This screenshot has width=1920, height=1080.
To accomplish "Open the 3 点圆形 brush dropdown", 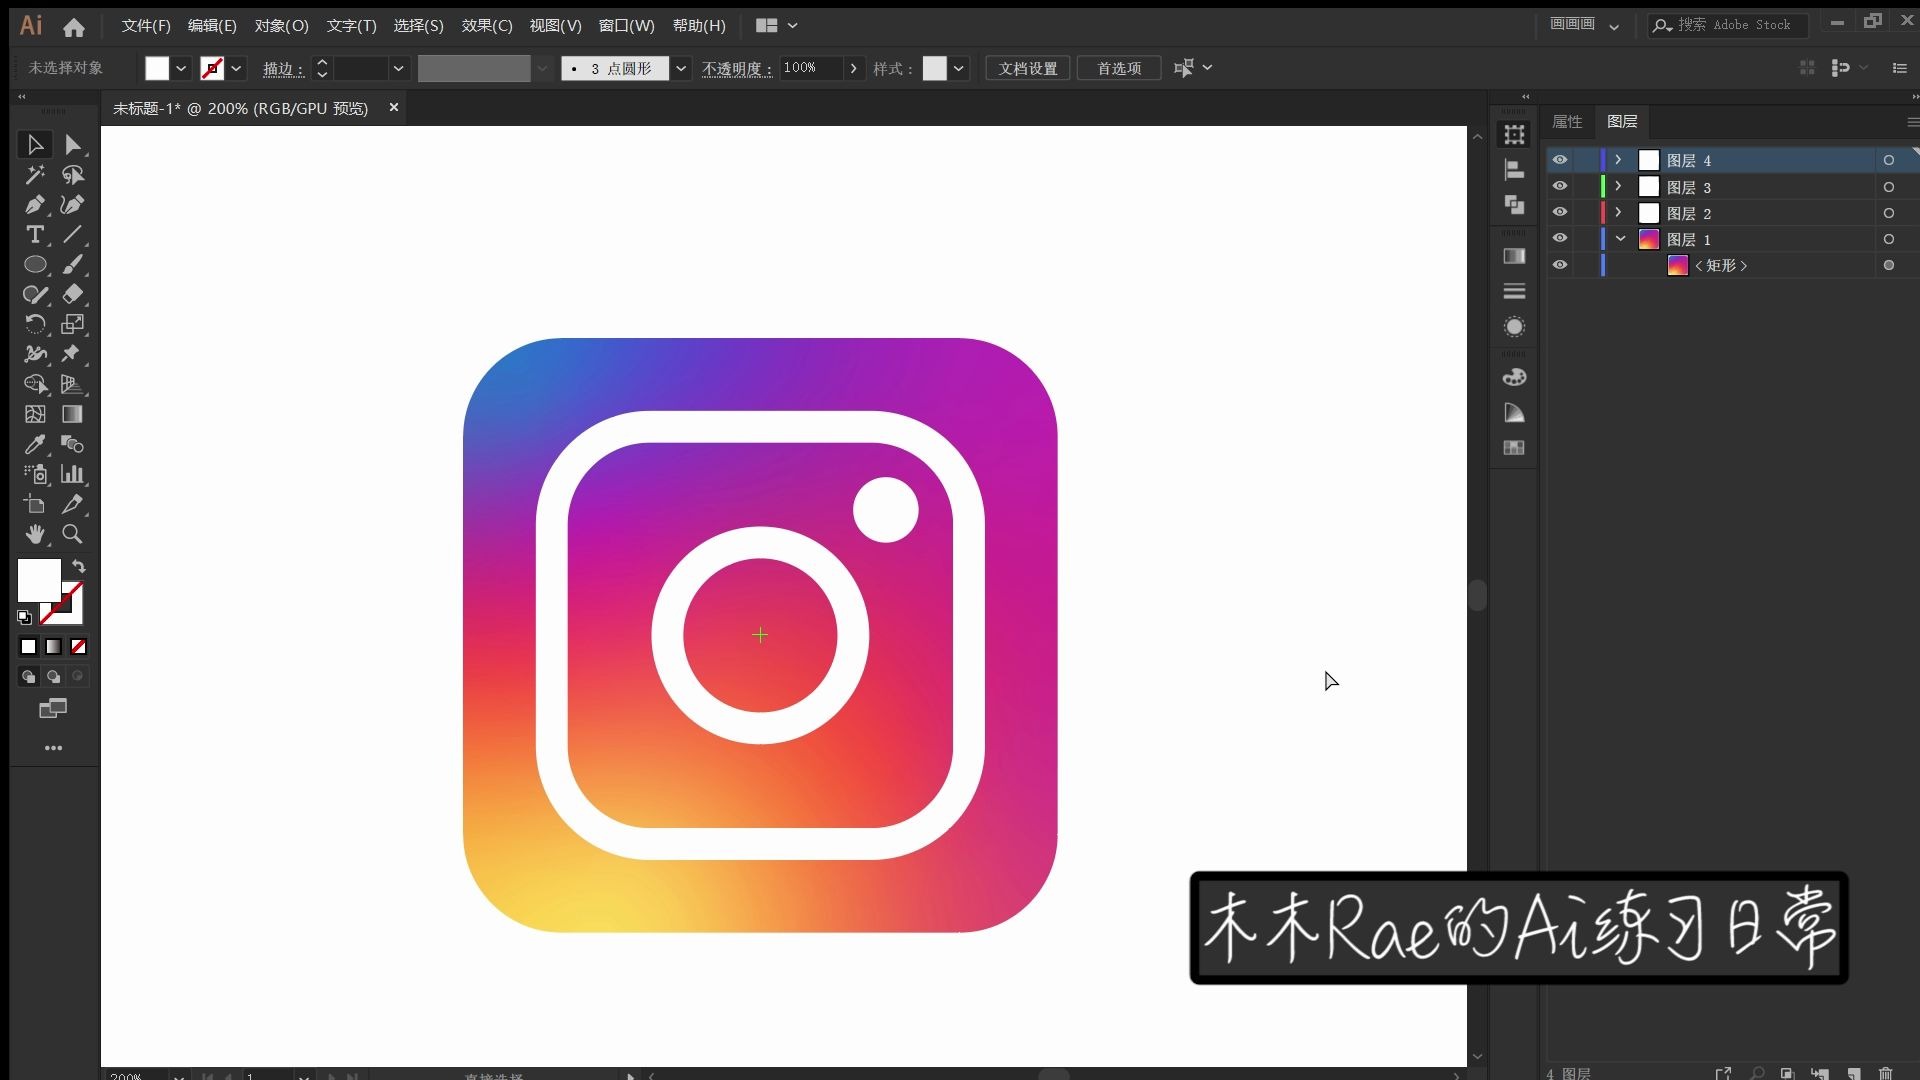I will point(681,68).
